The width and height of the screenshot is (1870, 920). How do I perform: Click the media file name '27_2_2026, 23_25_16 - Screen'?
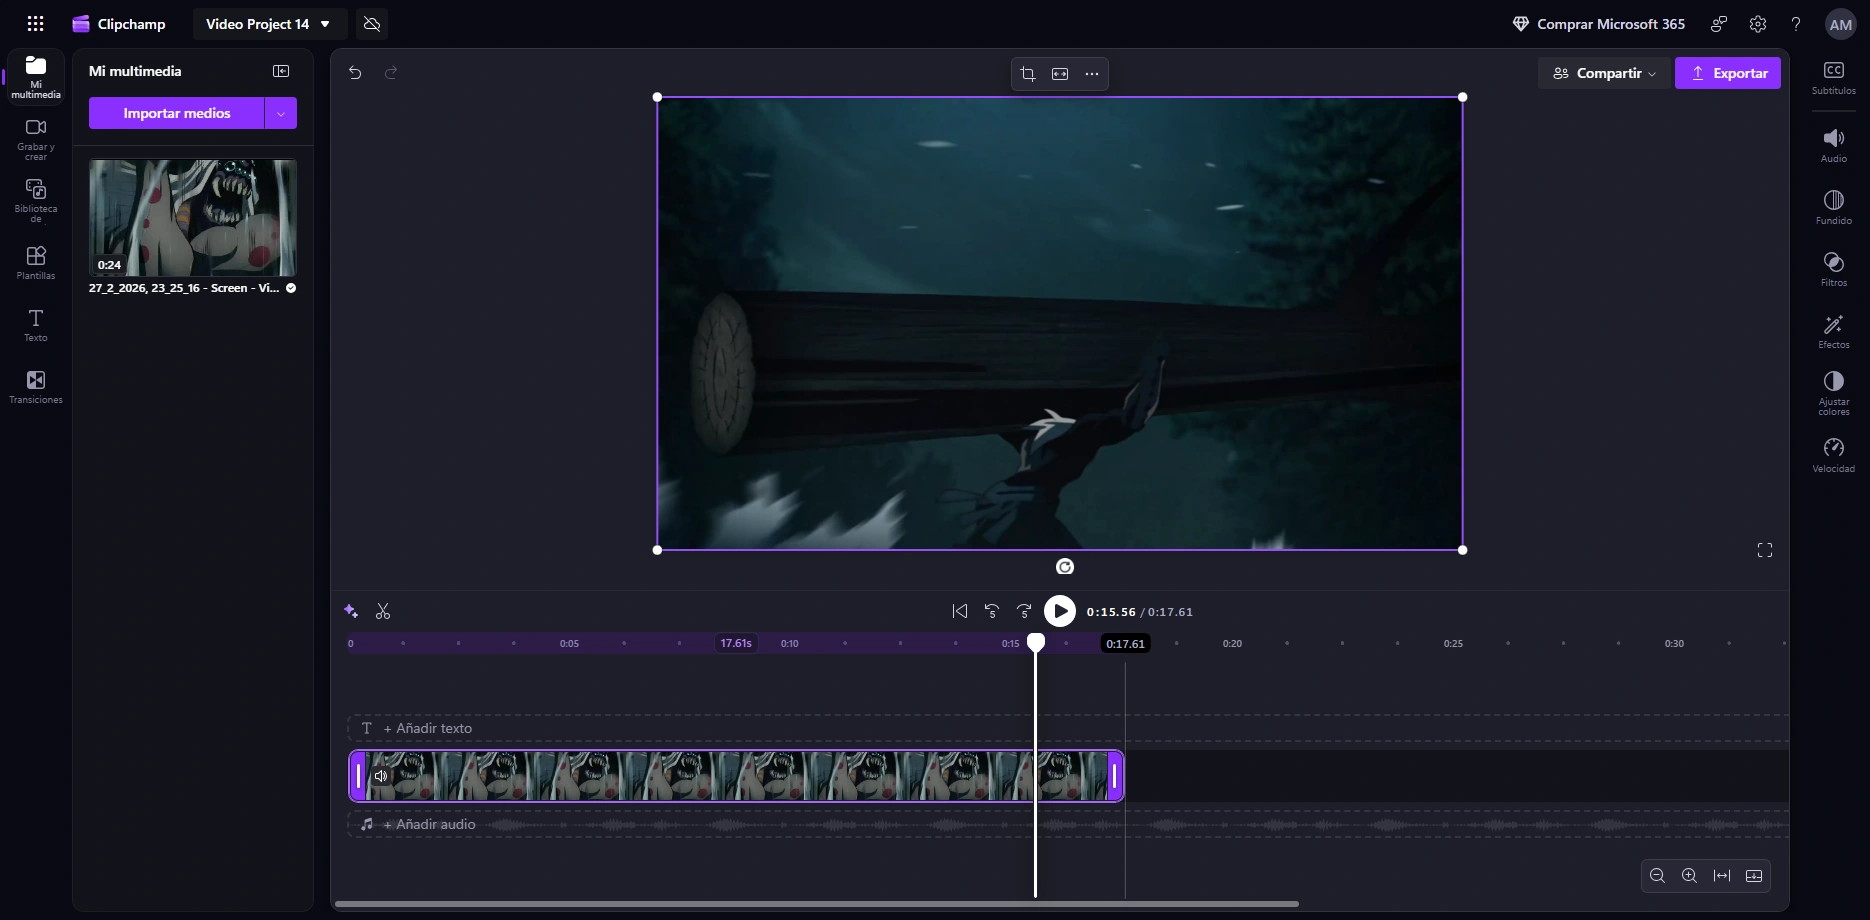184,288
